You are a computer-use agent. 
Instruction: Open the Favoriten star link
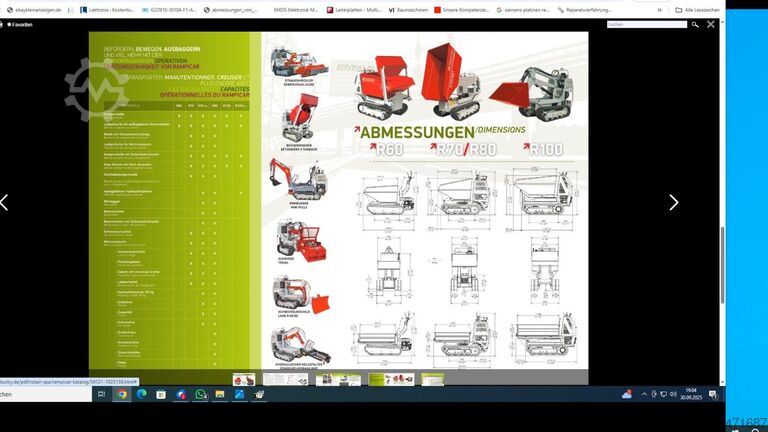pyautogui.click(x=20, y=24)
